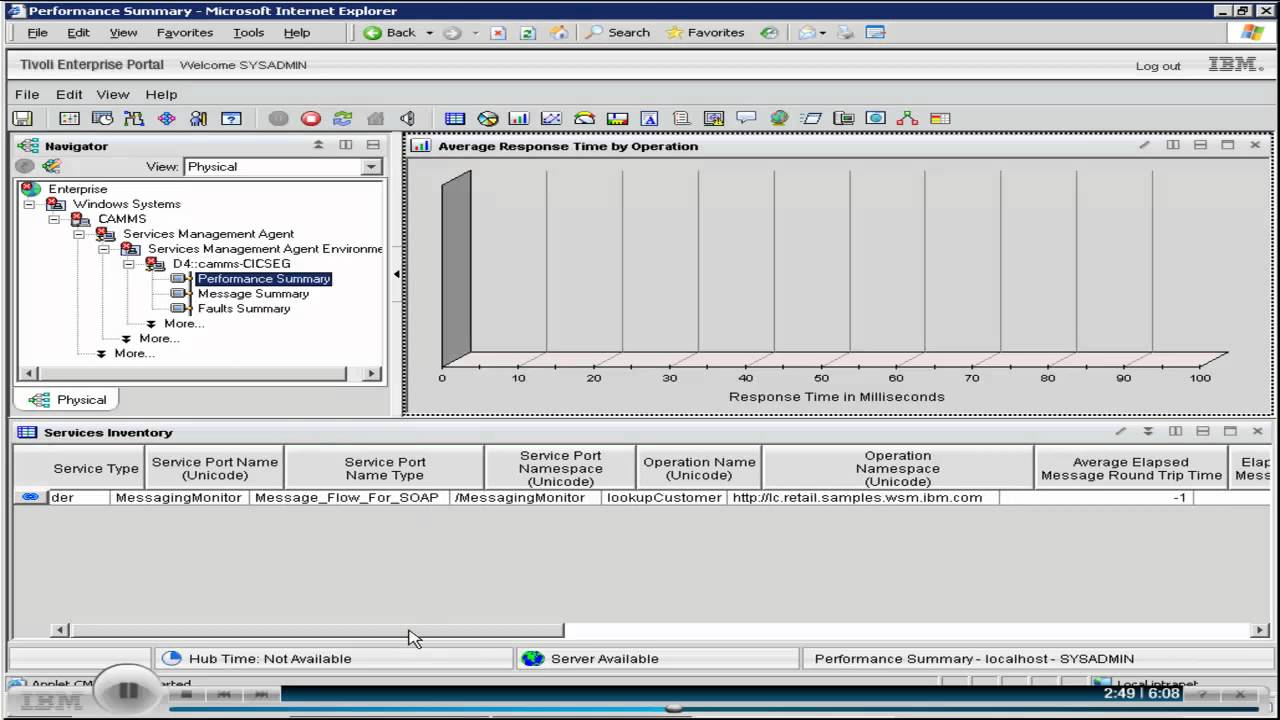Switch to the Physical navigator tab
Viewport: 1280px width, 720px height.
(68, 399)
